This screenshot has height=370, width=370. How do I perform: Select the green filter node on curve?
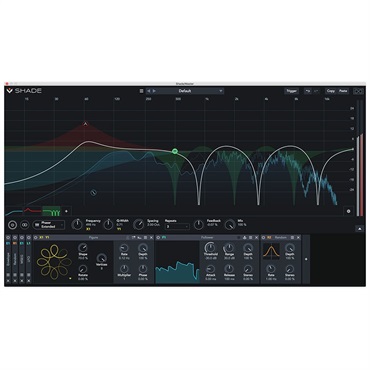coord(175,151)
